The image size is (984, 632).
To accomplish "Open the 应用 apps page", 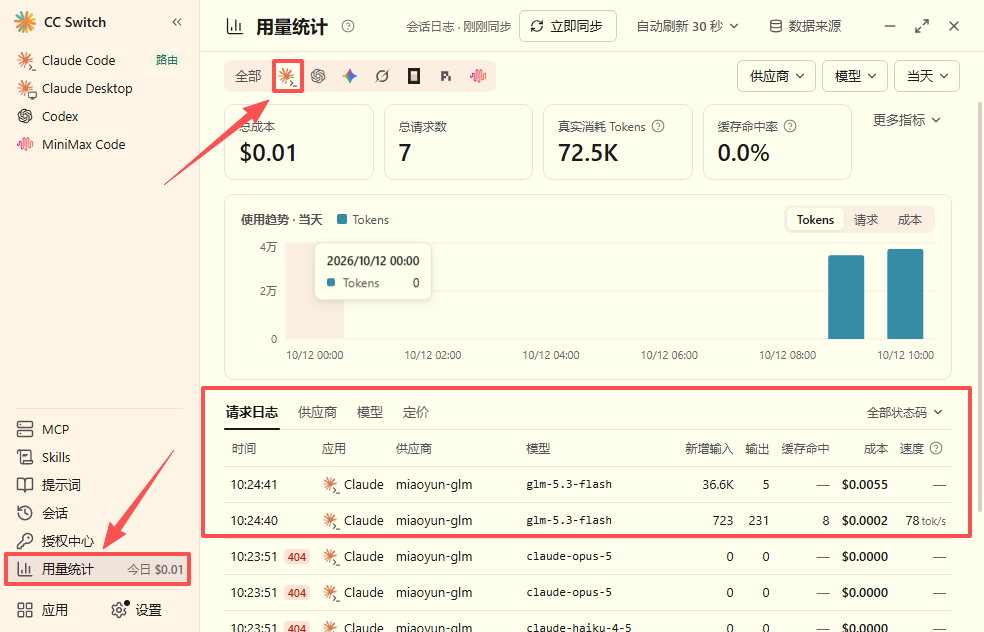I will (x=55, y=610).
